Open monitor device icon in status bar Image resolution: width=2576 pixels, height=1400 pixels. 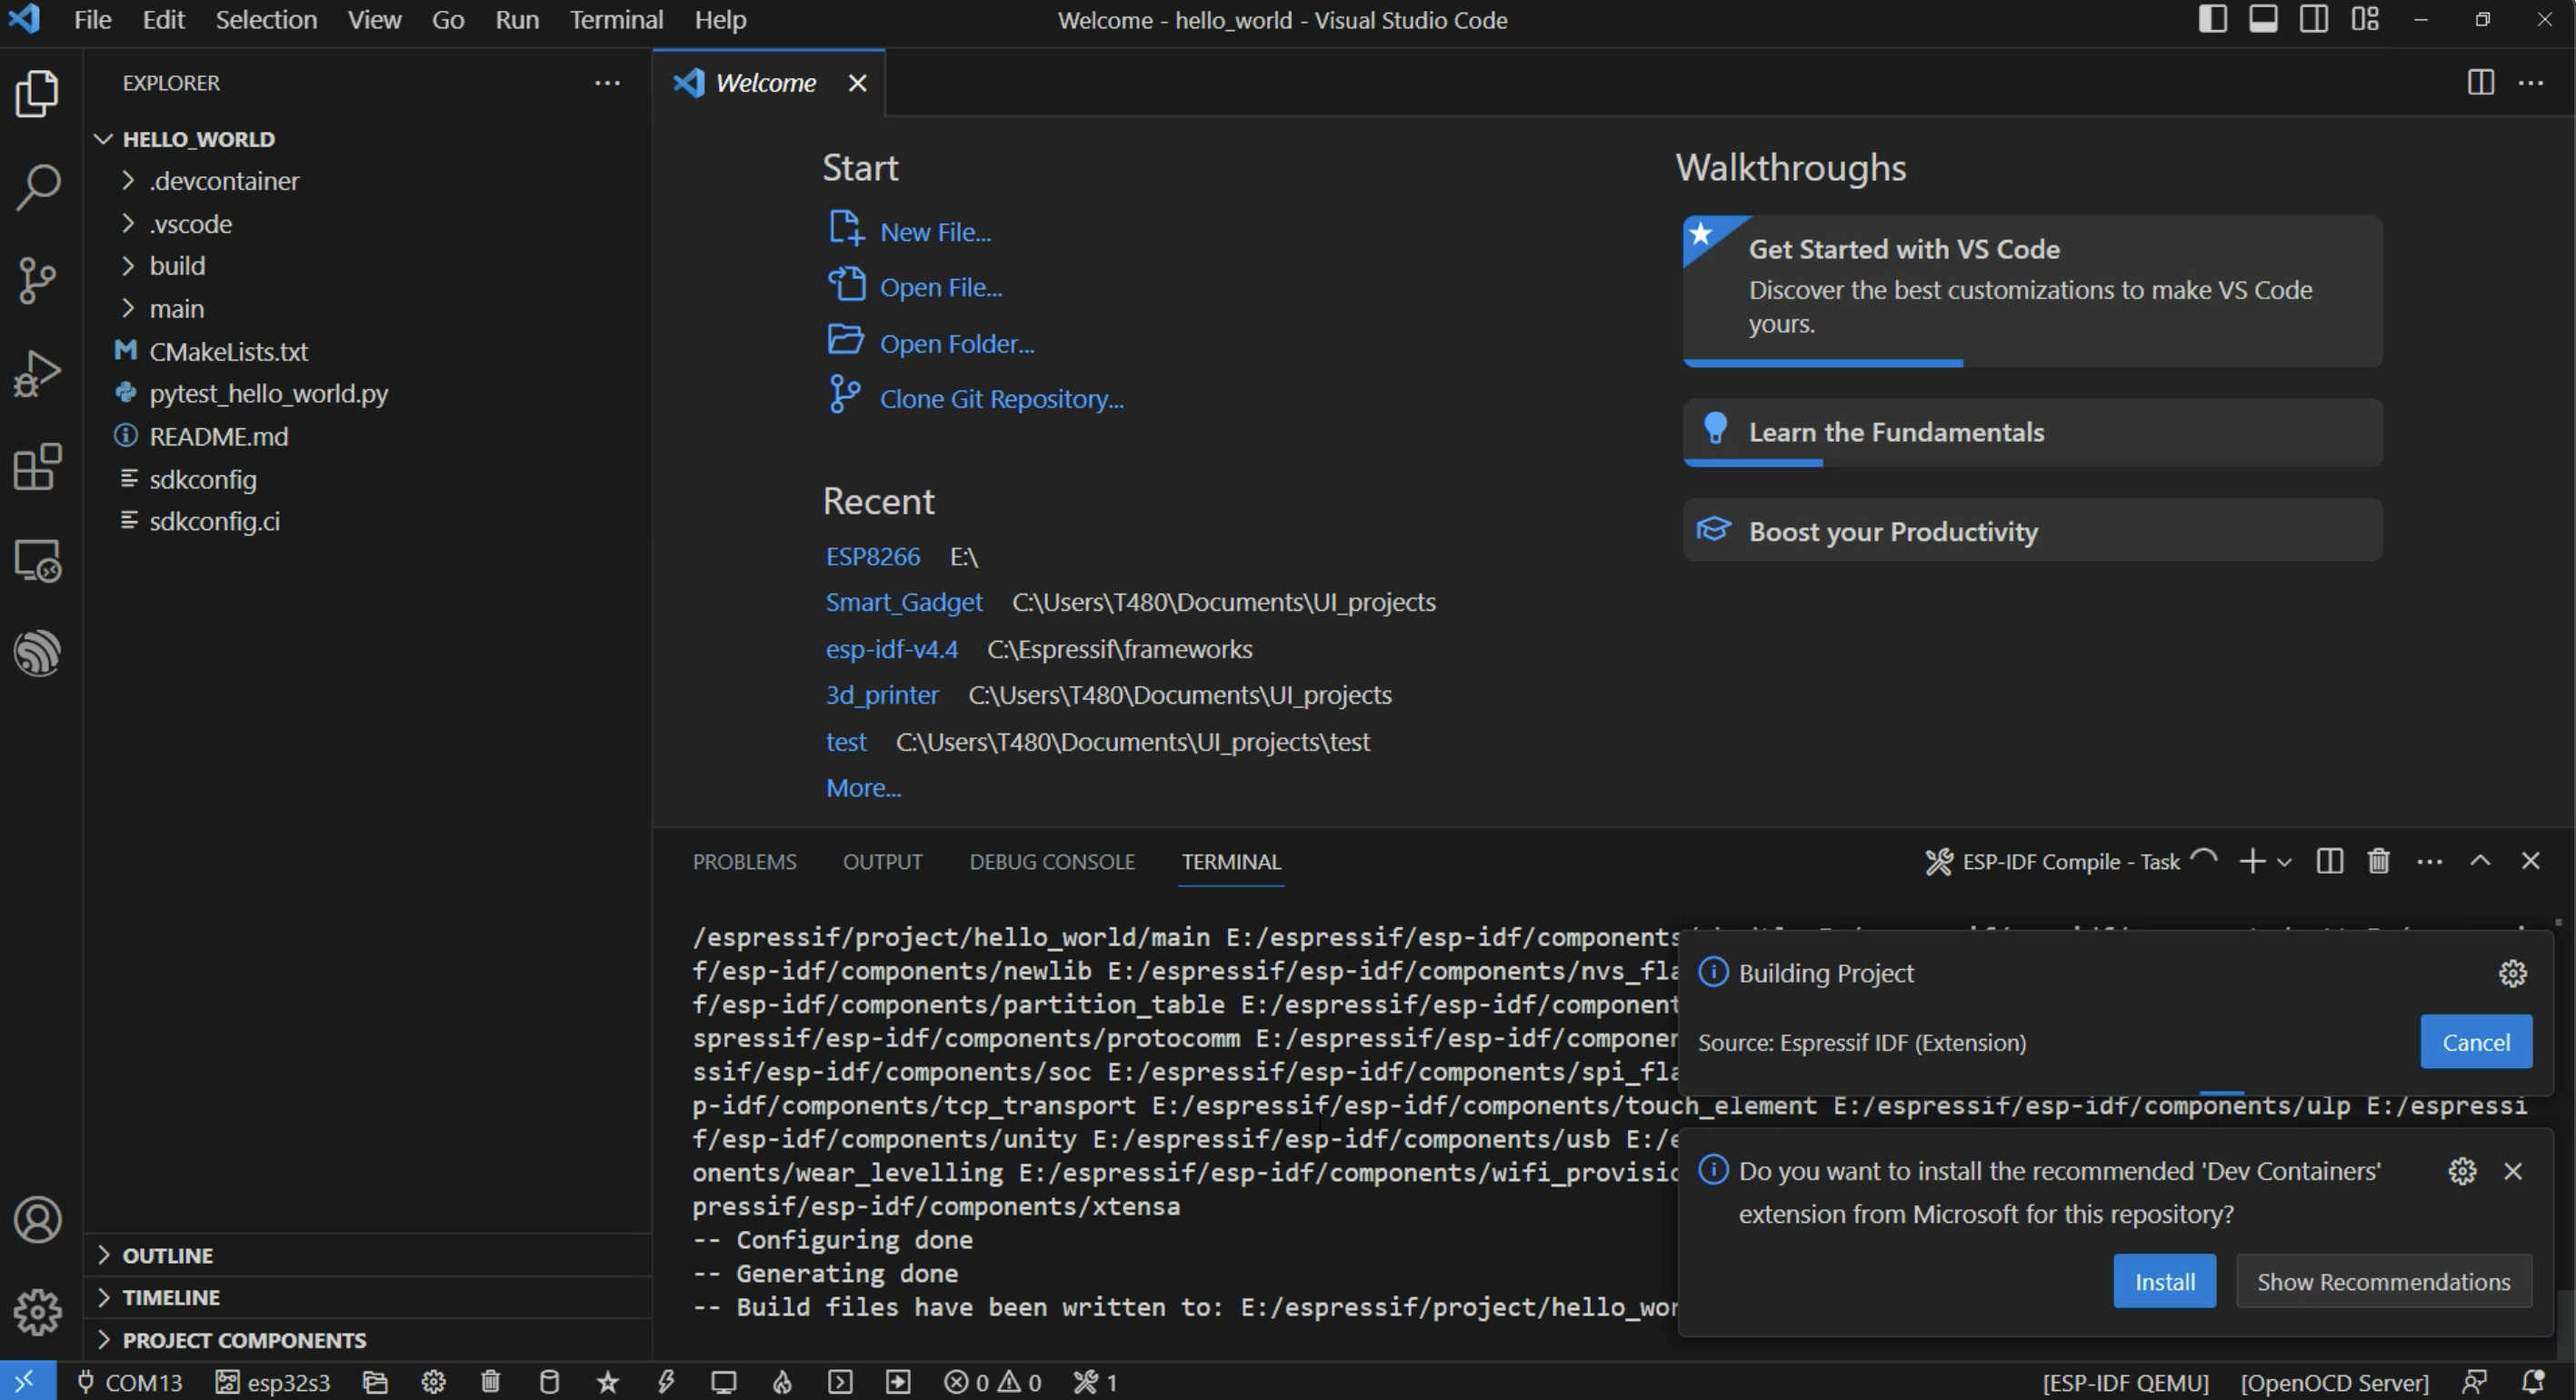[x=724, y=1382]
